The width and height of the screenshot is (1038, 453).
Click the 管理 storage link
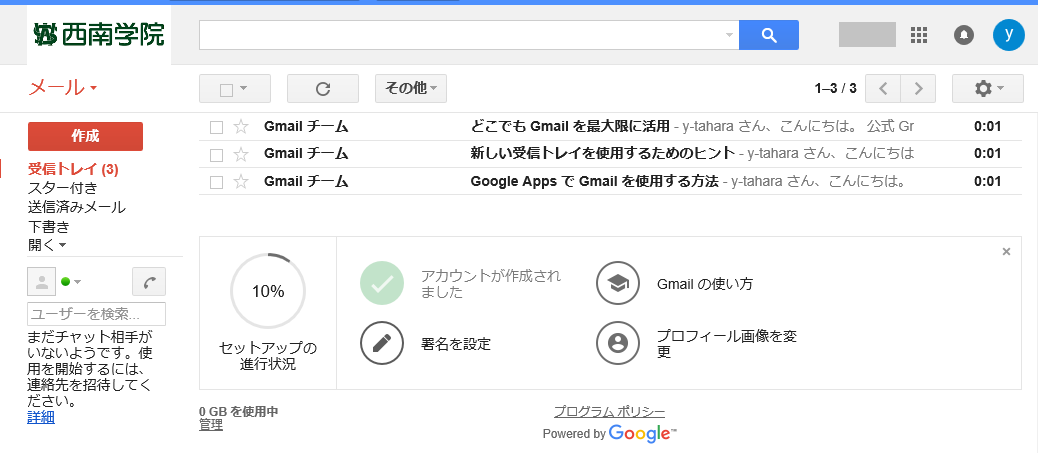[x=211, y=425]
